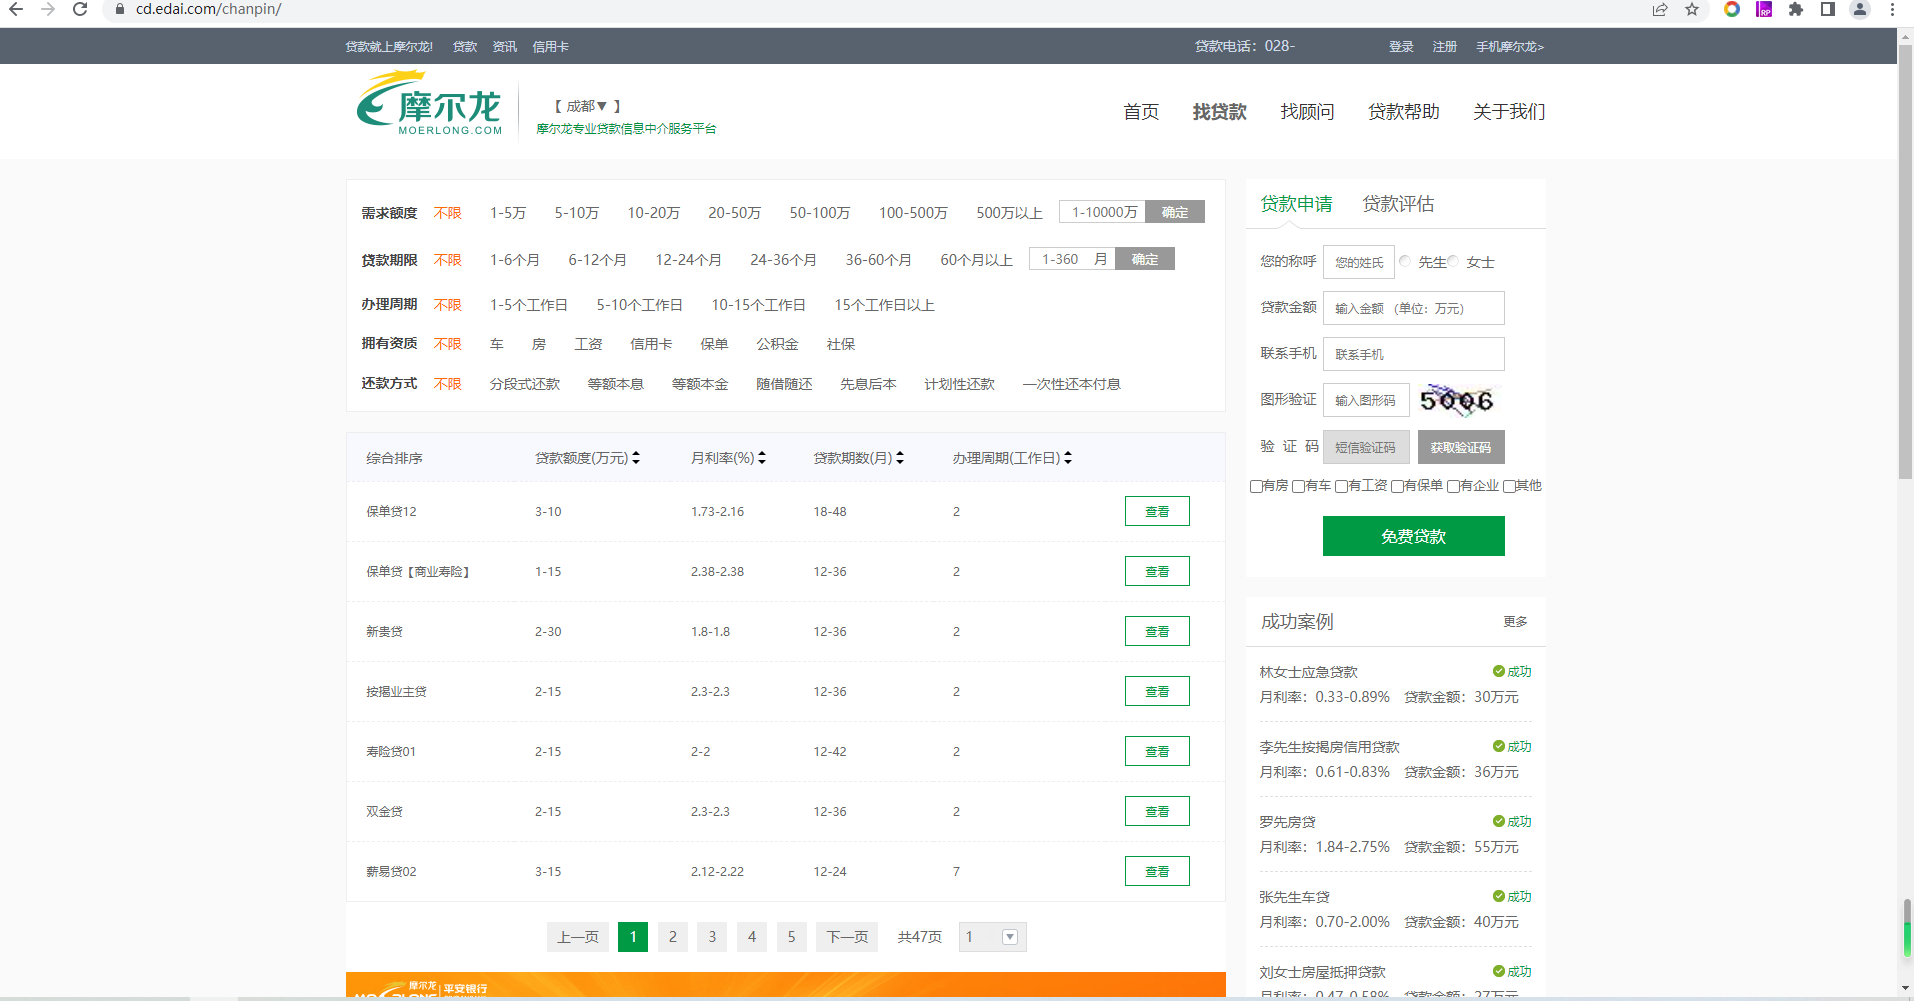Image resolution: width=1914 pixels, height=1001 pixels.
Task: Click the purple extension icon
Action: click(x=1764, y=9)
